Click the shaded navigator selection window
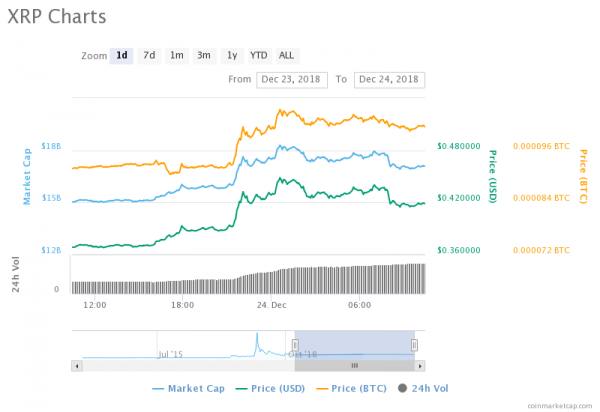 355,345
